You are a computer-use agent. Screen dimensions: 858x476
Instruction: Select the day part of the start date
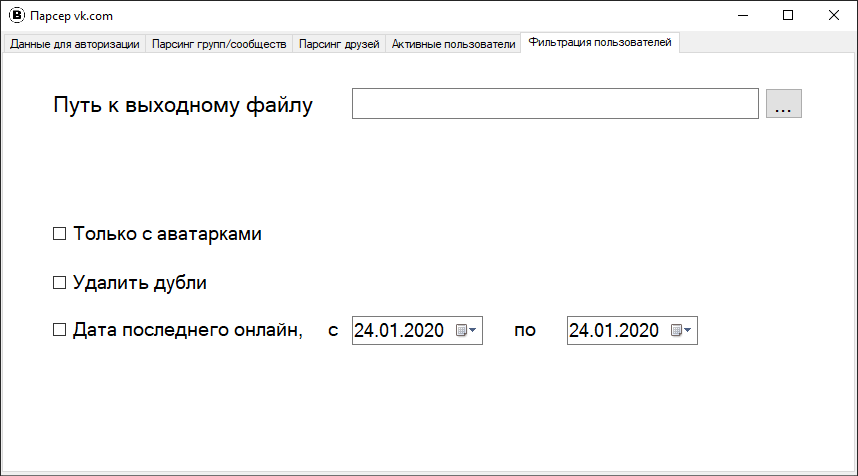pos(364,331)
